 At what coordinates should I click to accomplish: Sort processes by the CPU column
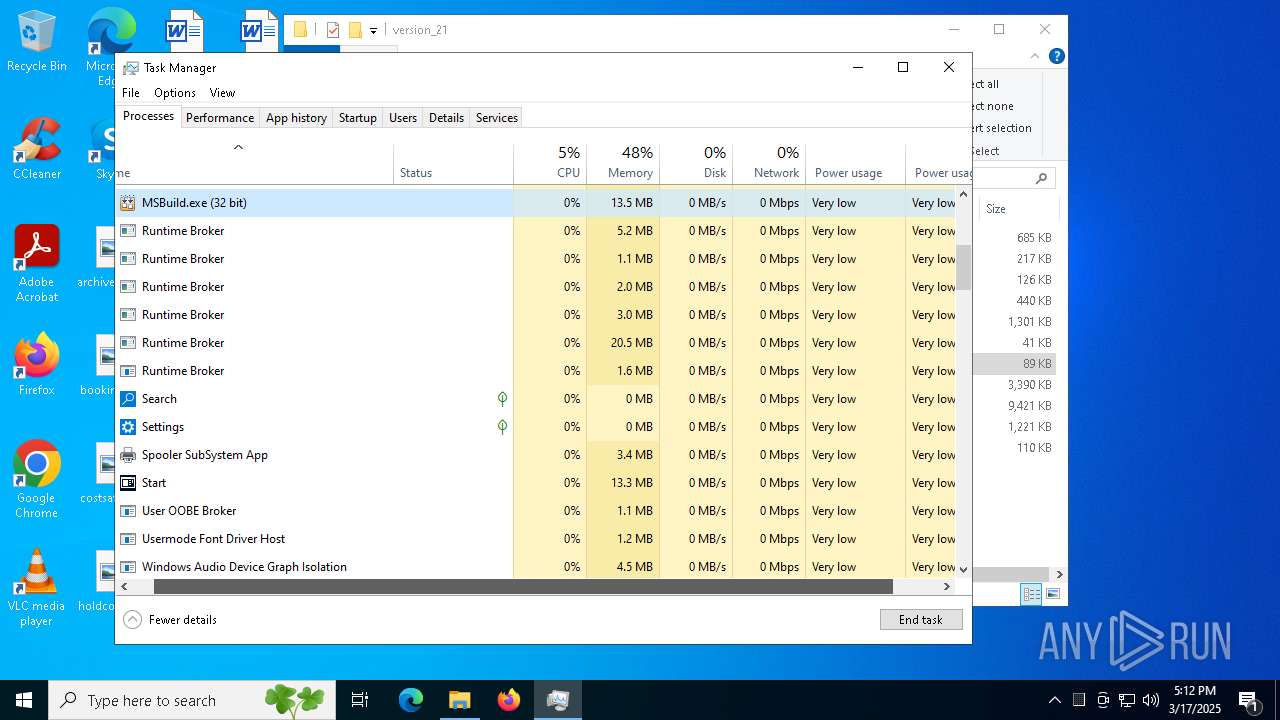[x=550, y=163]
